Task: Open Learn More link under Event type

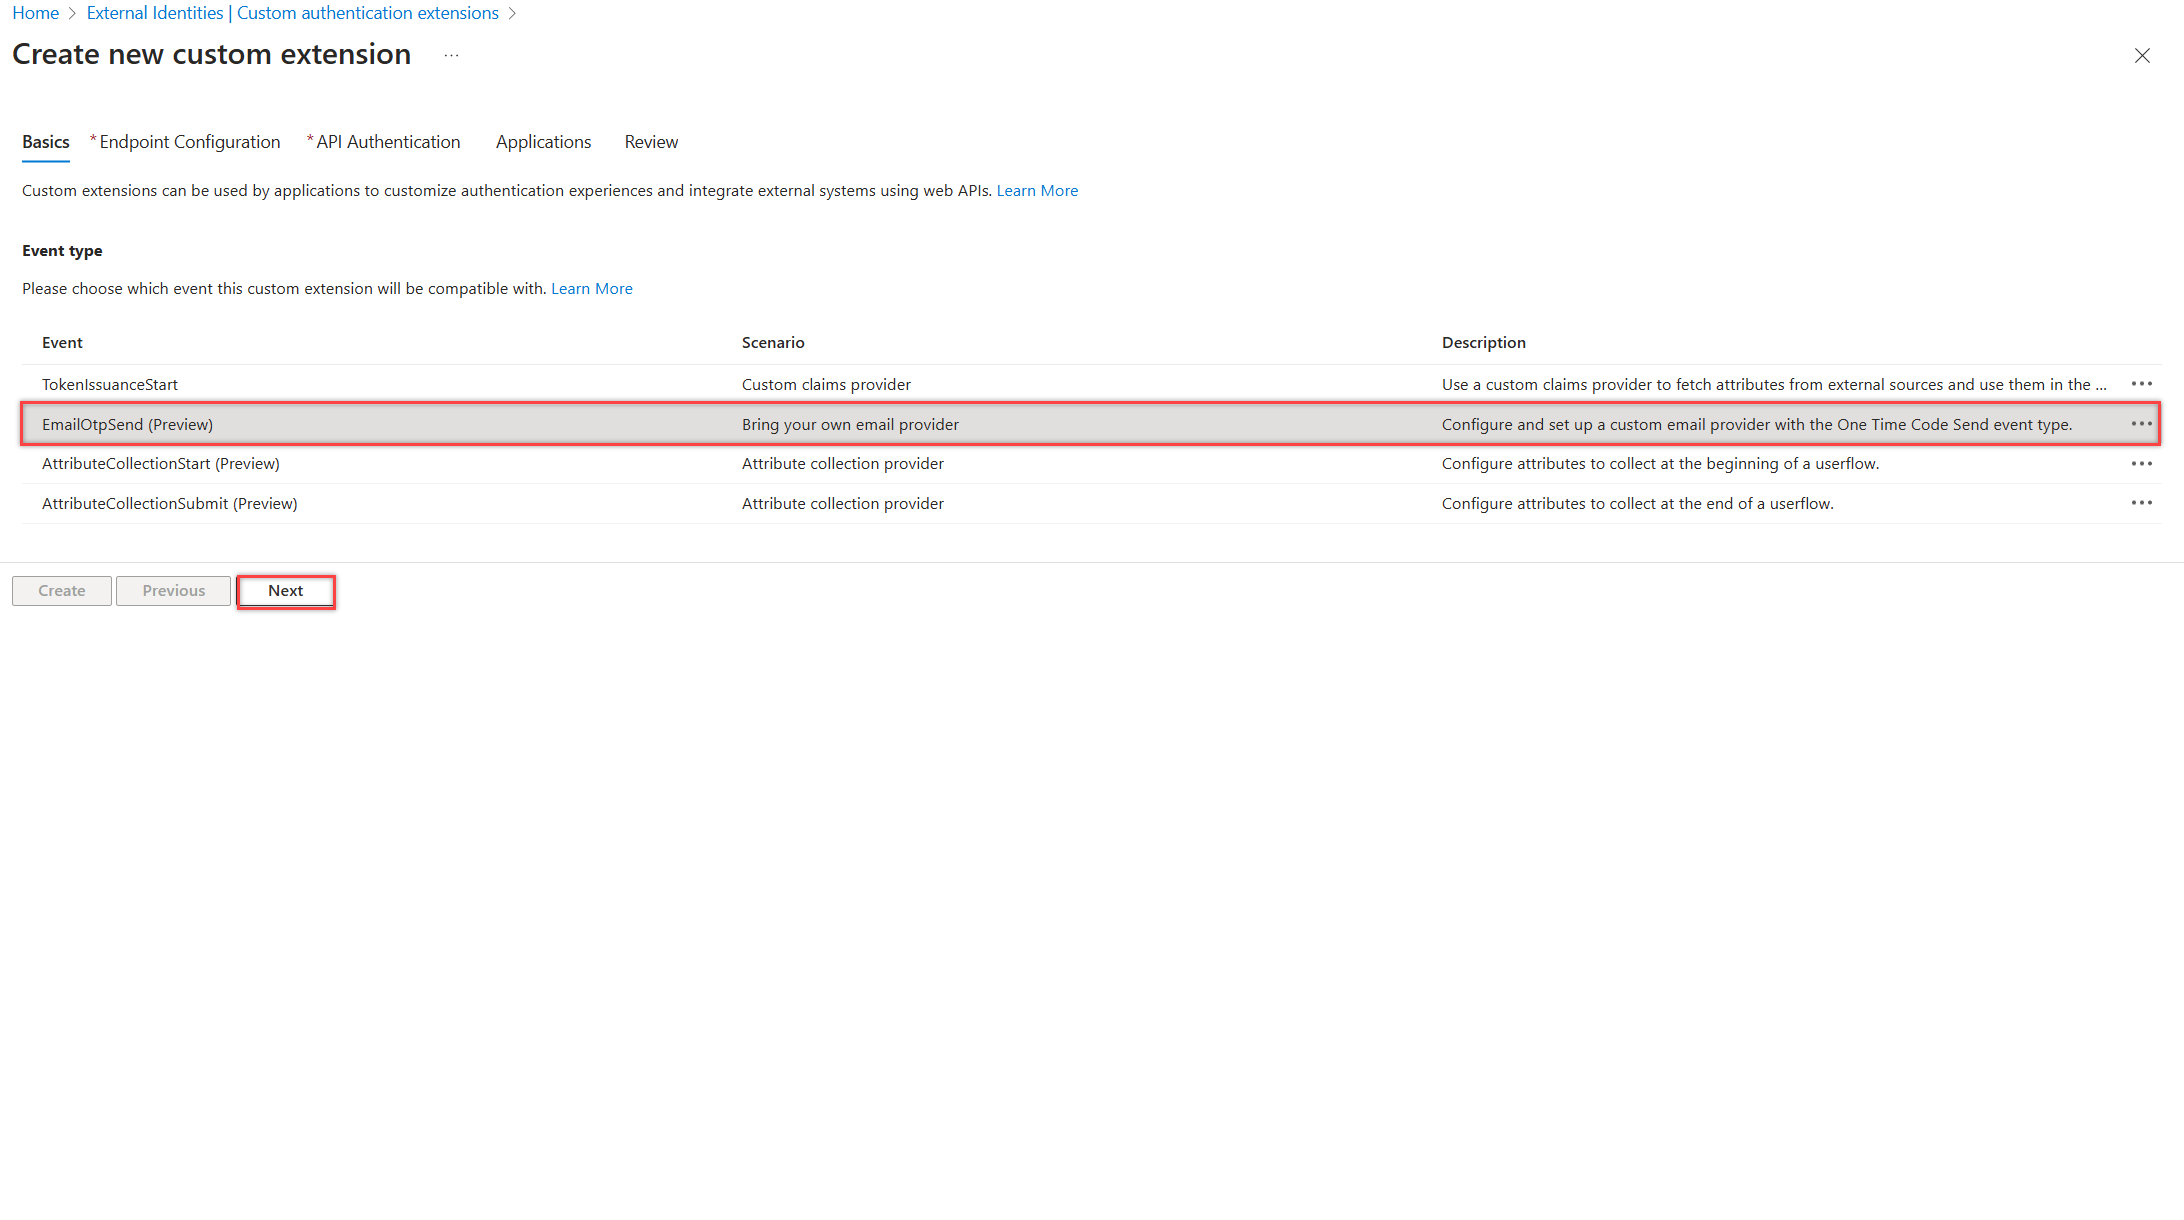Action: click(592, 288)
